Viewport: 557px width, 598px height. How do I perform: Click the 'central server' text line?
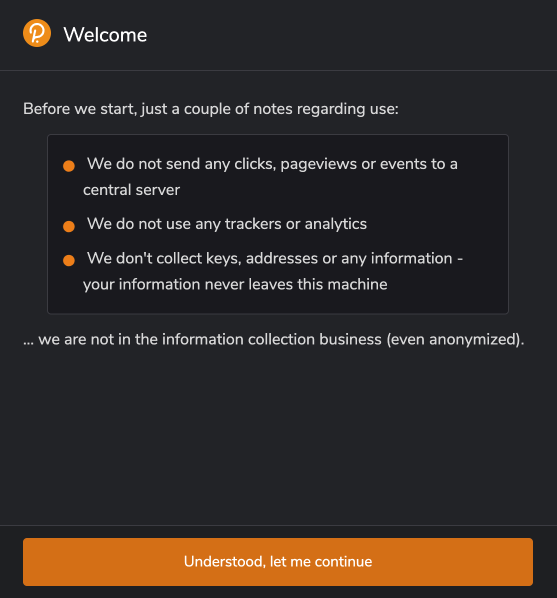click(x=131, y=190)
